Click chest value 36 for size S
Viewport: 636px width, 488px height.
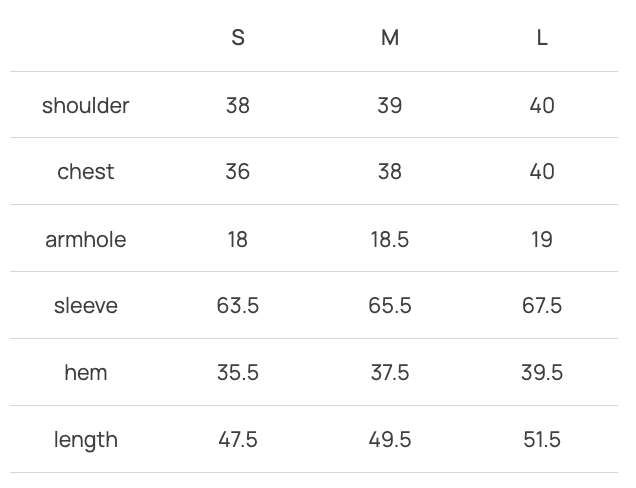click(x=238, y=172)
